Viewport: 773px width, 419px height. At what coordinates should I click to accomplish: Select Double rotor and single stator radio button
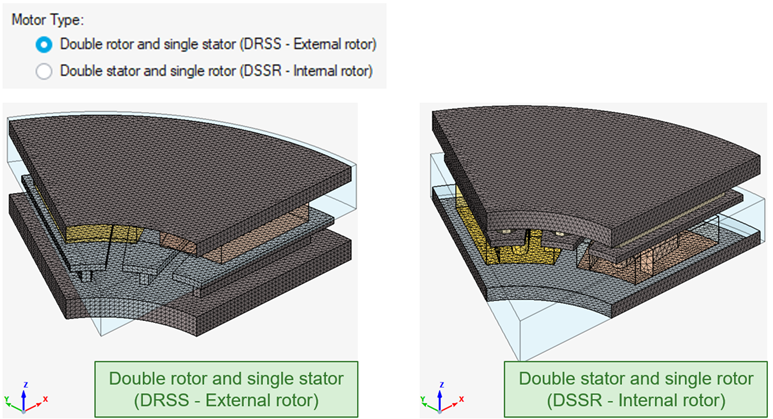43,45
